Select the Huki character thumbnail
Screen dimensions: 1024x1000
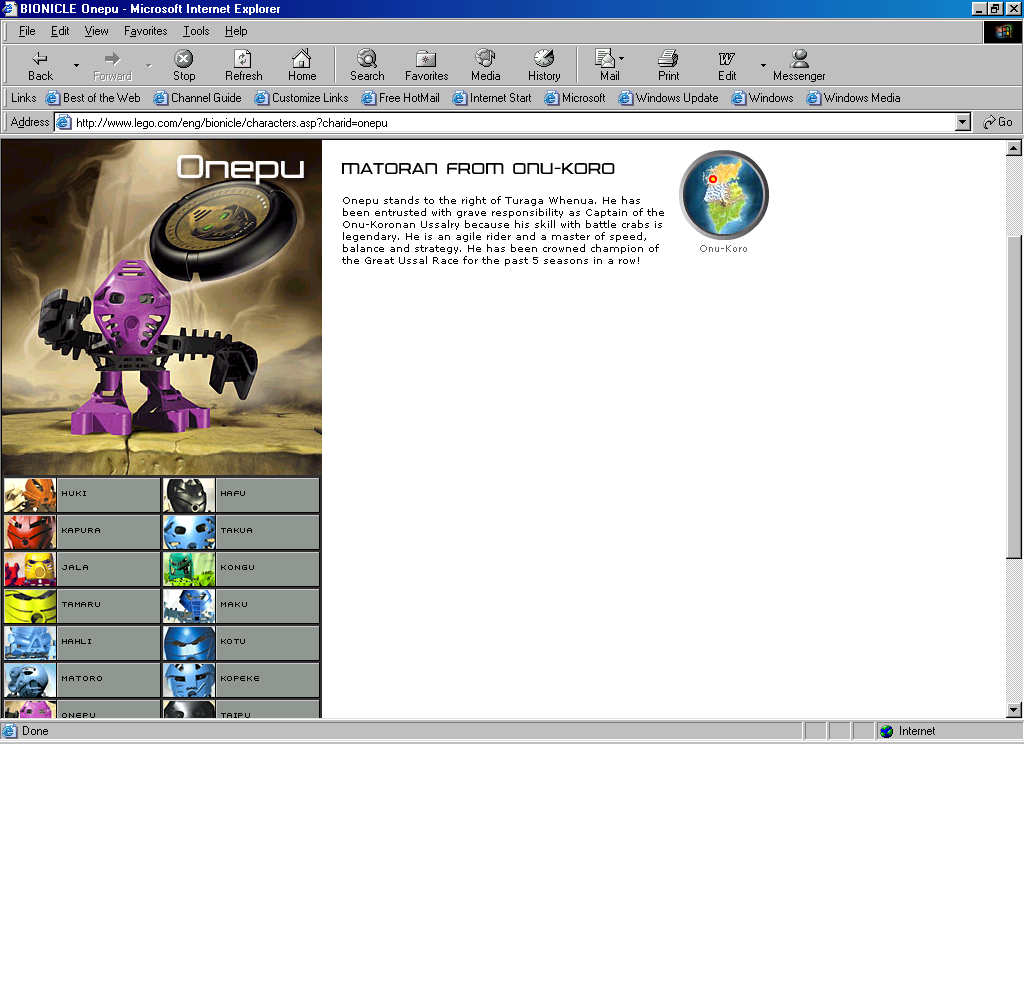coord(30,494)
